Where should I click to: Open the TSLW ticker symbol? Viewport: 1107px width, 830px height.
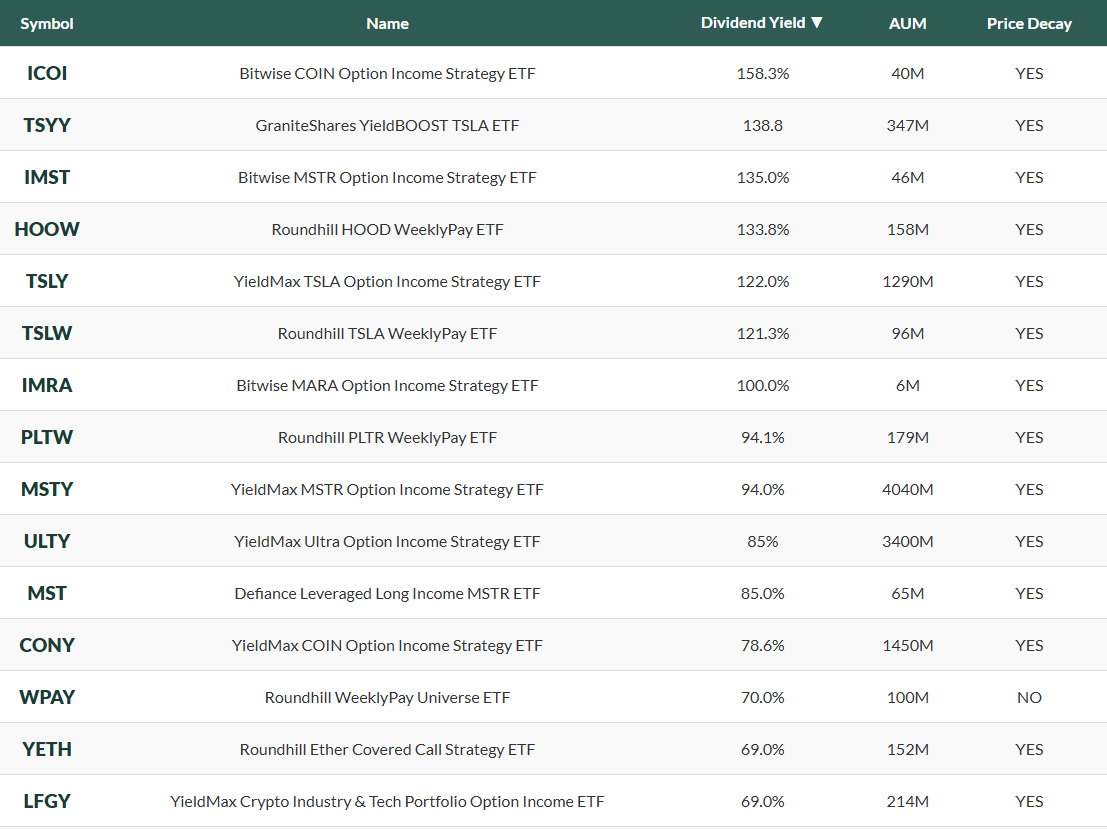point(47,333)
